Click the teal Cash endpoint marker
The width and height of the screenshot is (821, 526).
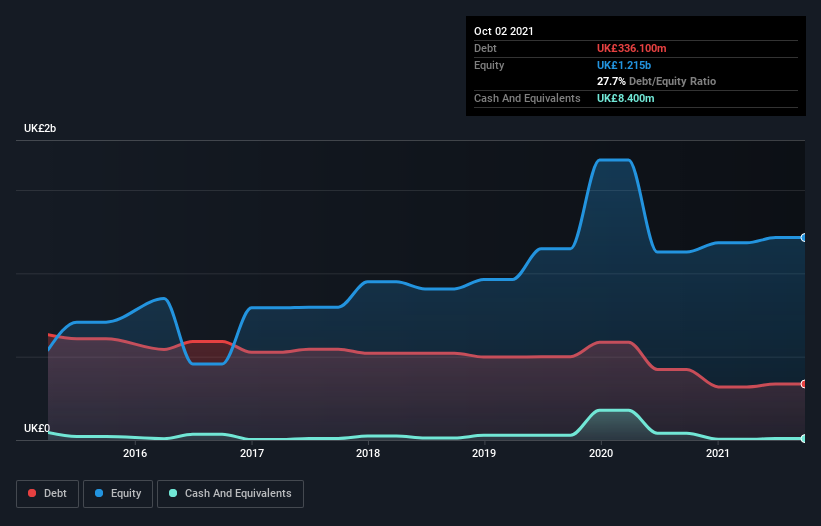point(804,439)
